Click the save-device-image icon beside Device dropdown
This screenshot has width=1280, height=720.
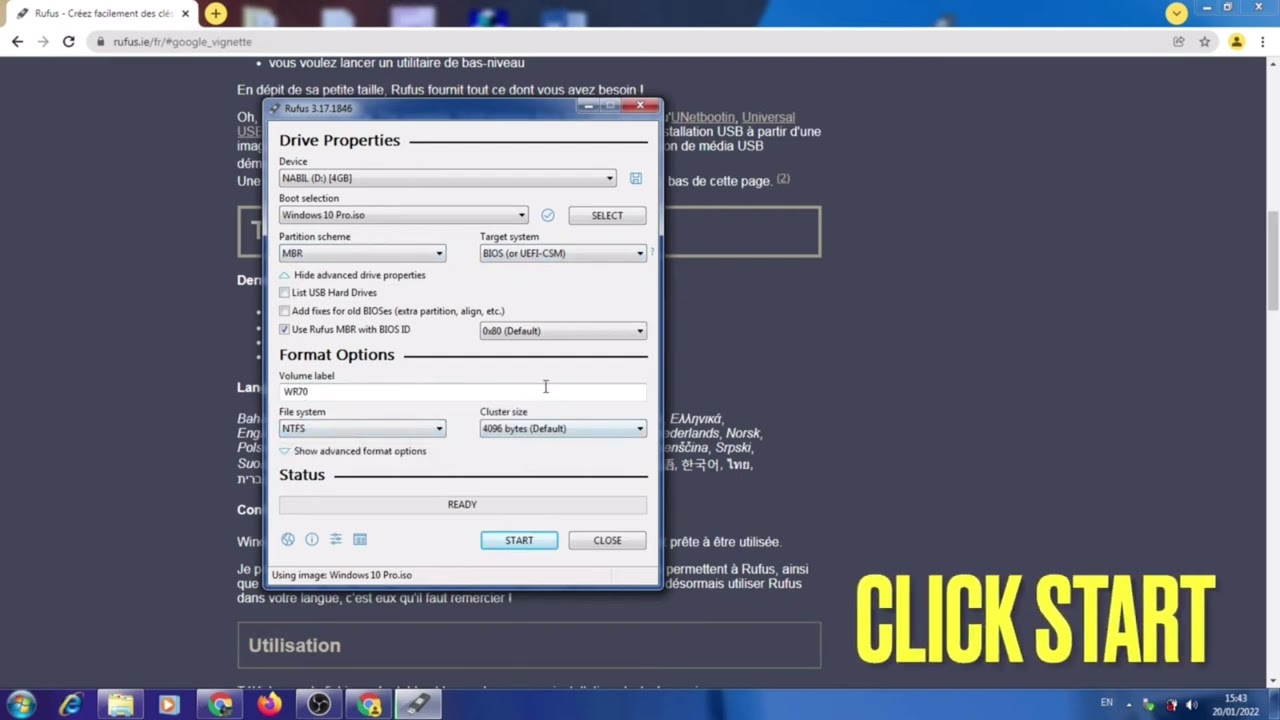tap(636, 178)
